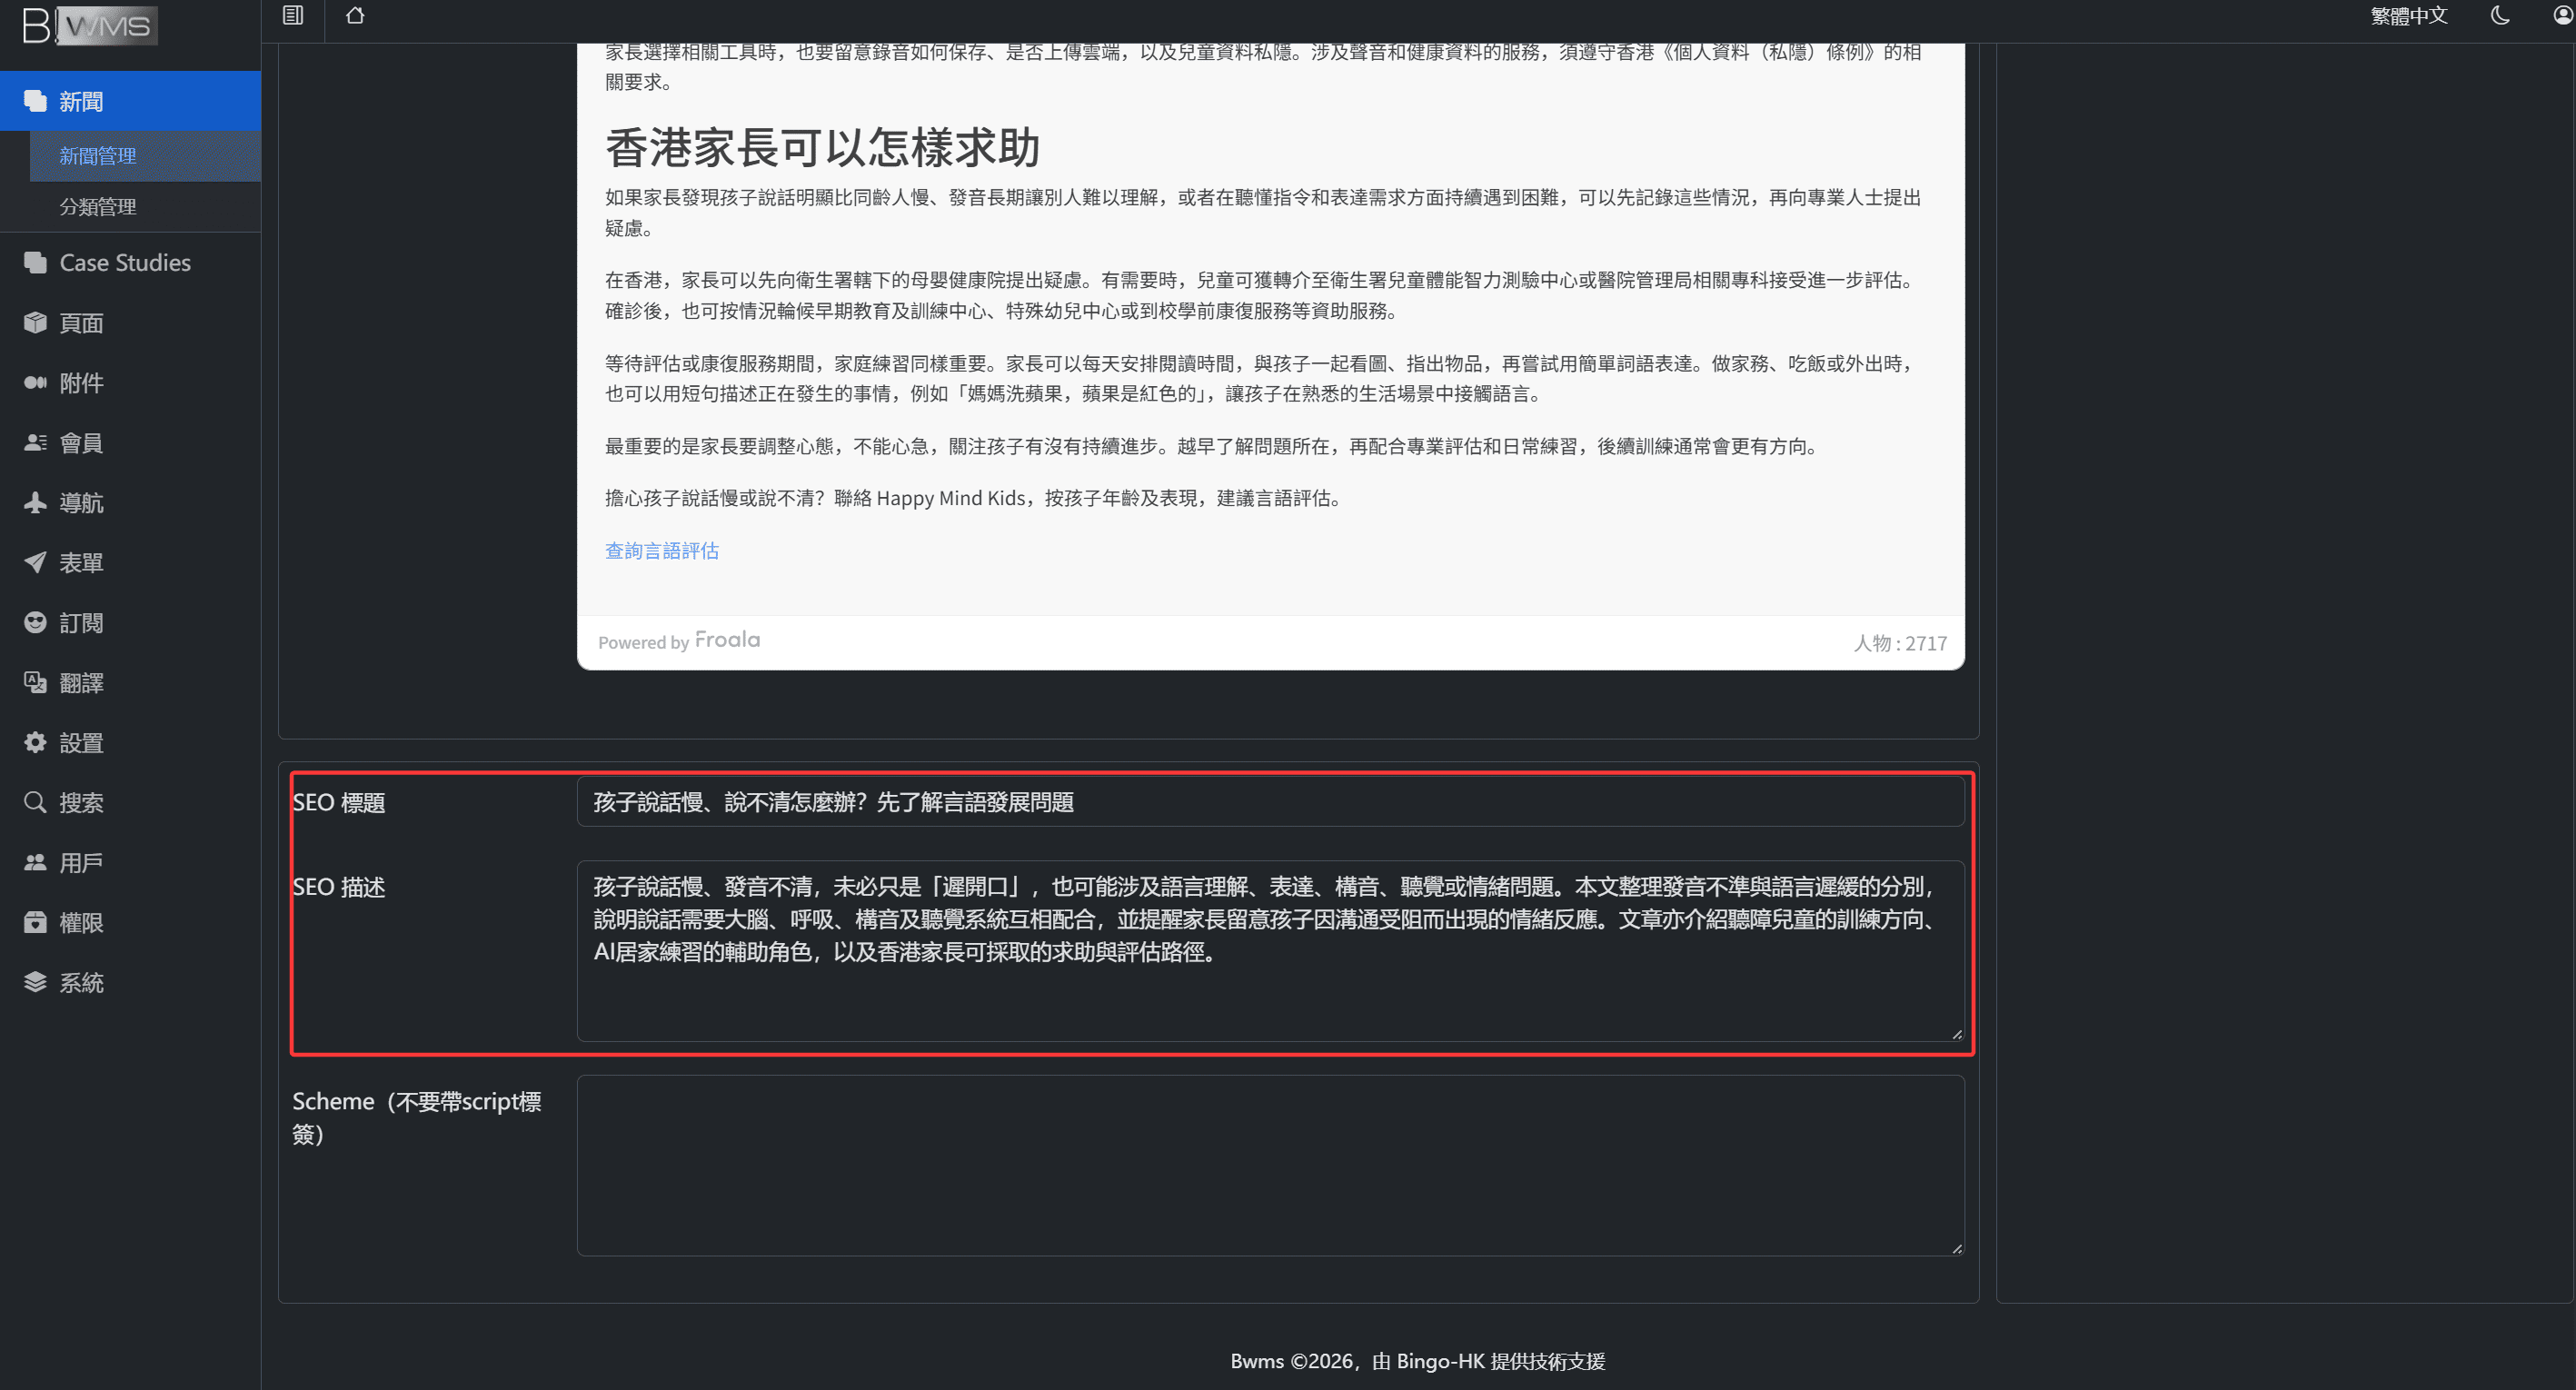Grab the Scheme textarea resize handle
Image resolution: width=2576 pixels, height=1390 pixels.
point(1957,1248)
